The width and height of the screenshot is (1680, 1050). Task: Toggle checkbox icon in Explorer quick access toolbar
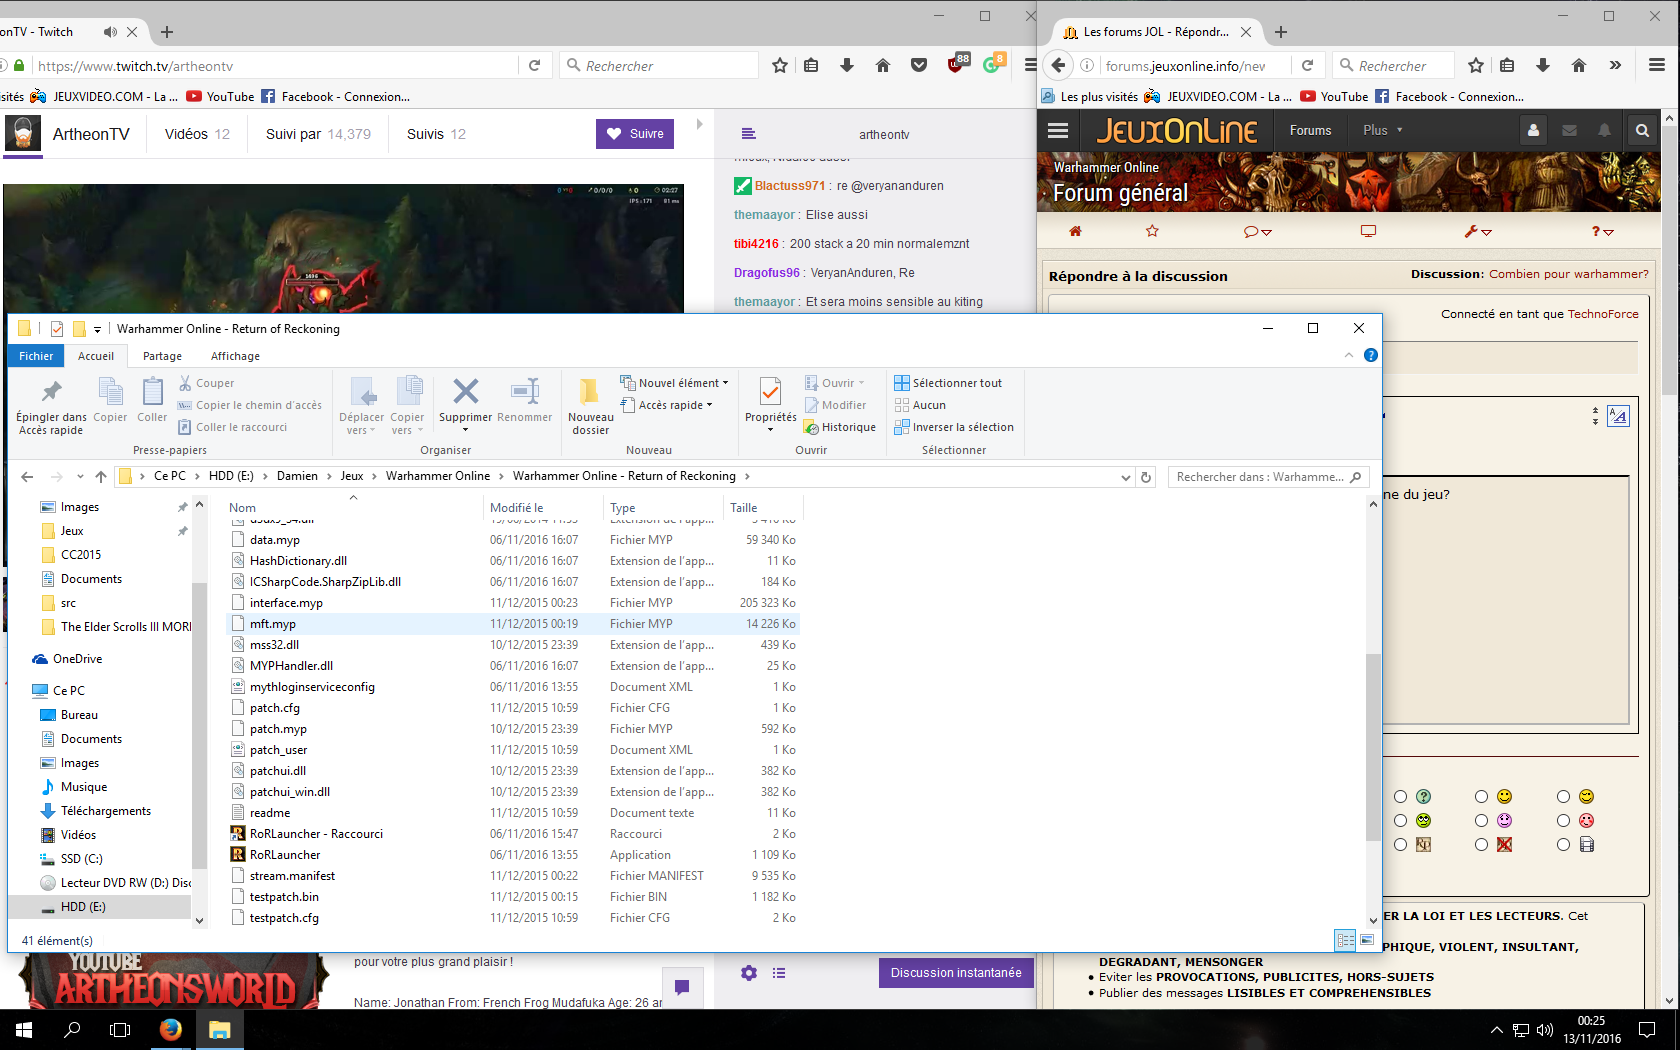pyautogui.click(x=56, y=329)
